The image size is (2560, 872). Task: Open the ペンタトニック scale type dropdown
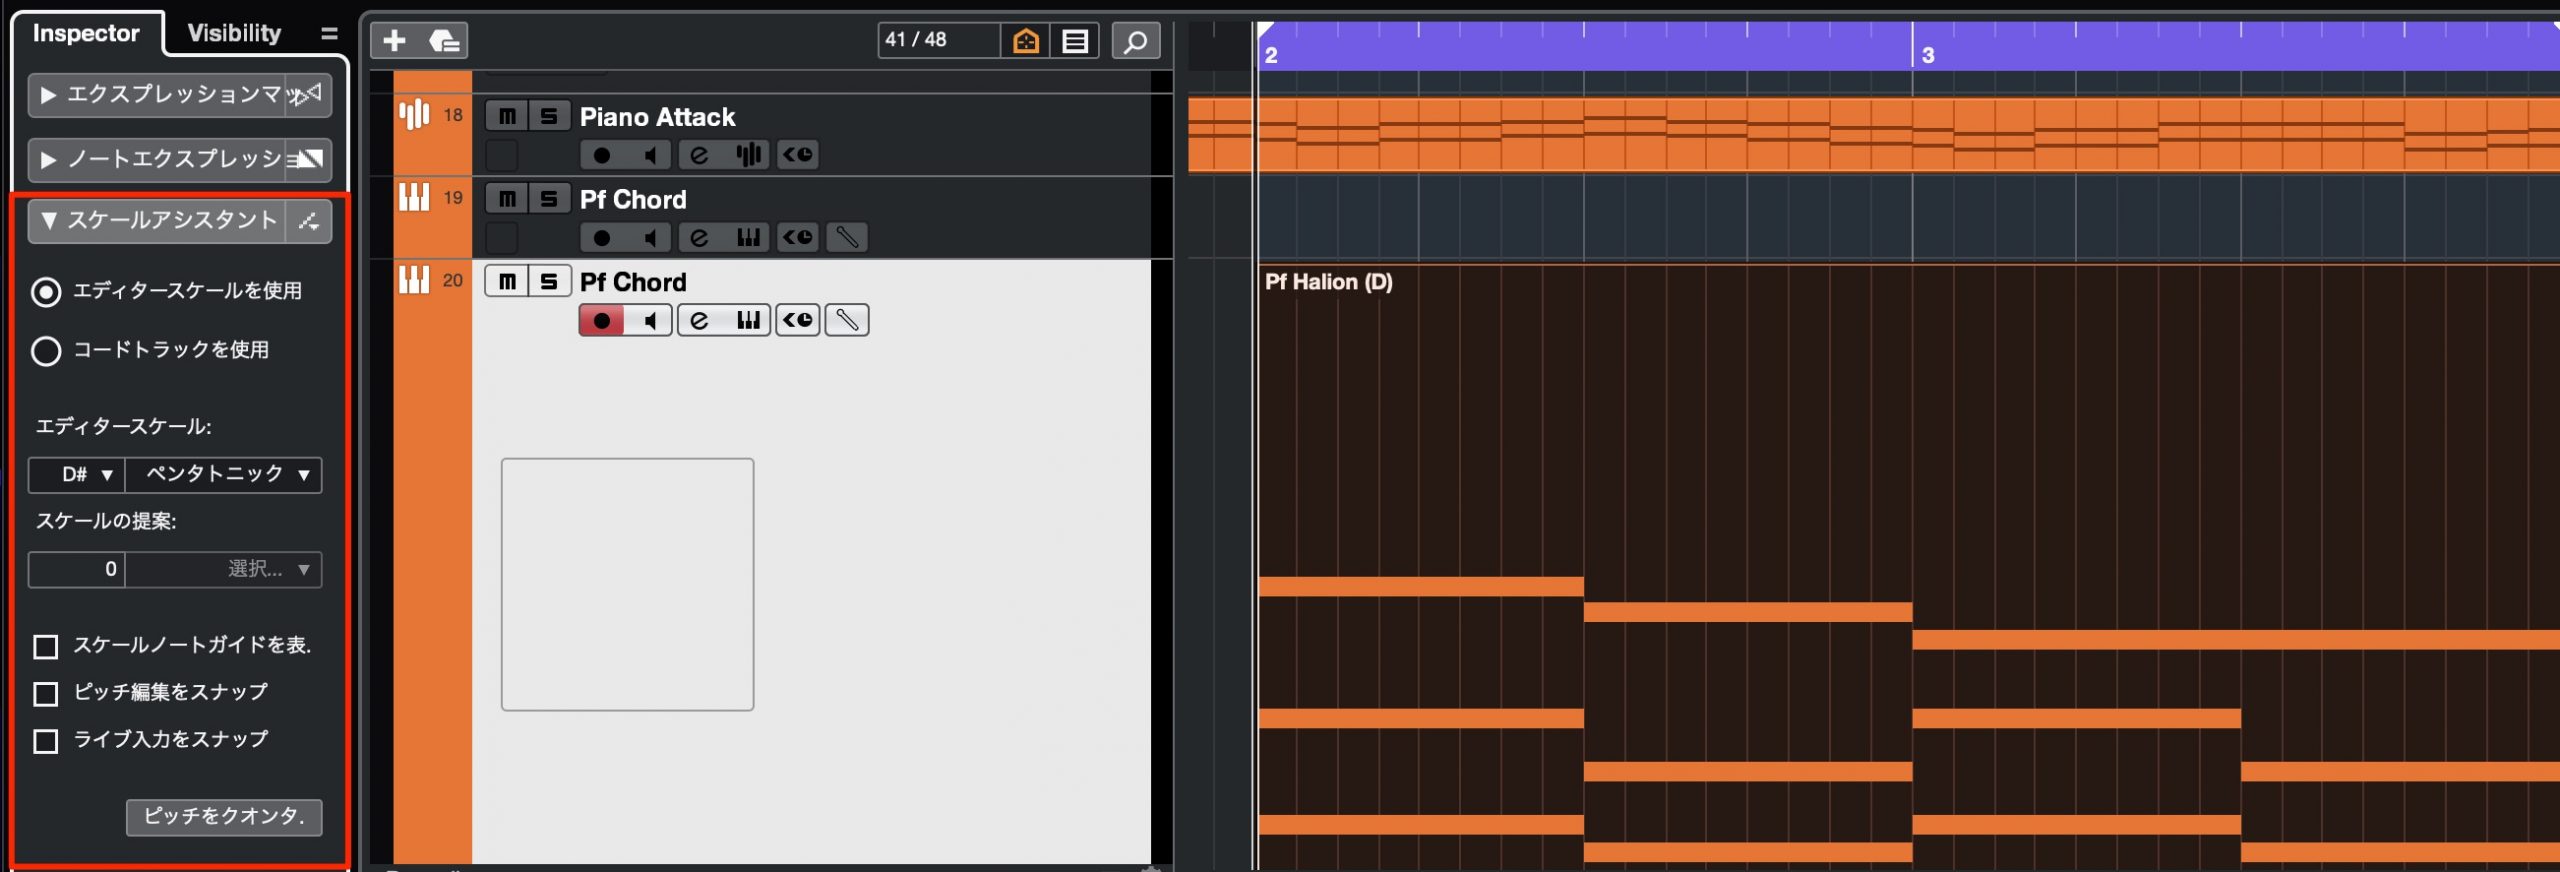(x=224, y=474)
